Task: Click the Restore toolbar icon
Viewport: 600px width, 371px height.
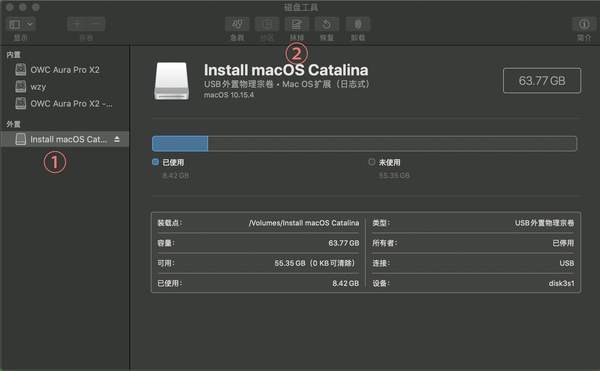Action: 326,24
